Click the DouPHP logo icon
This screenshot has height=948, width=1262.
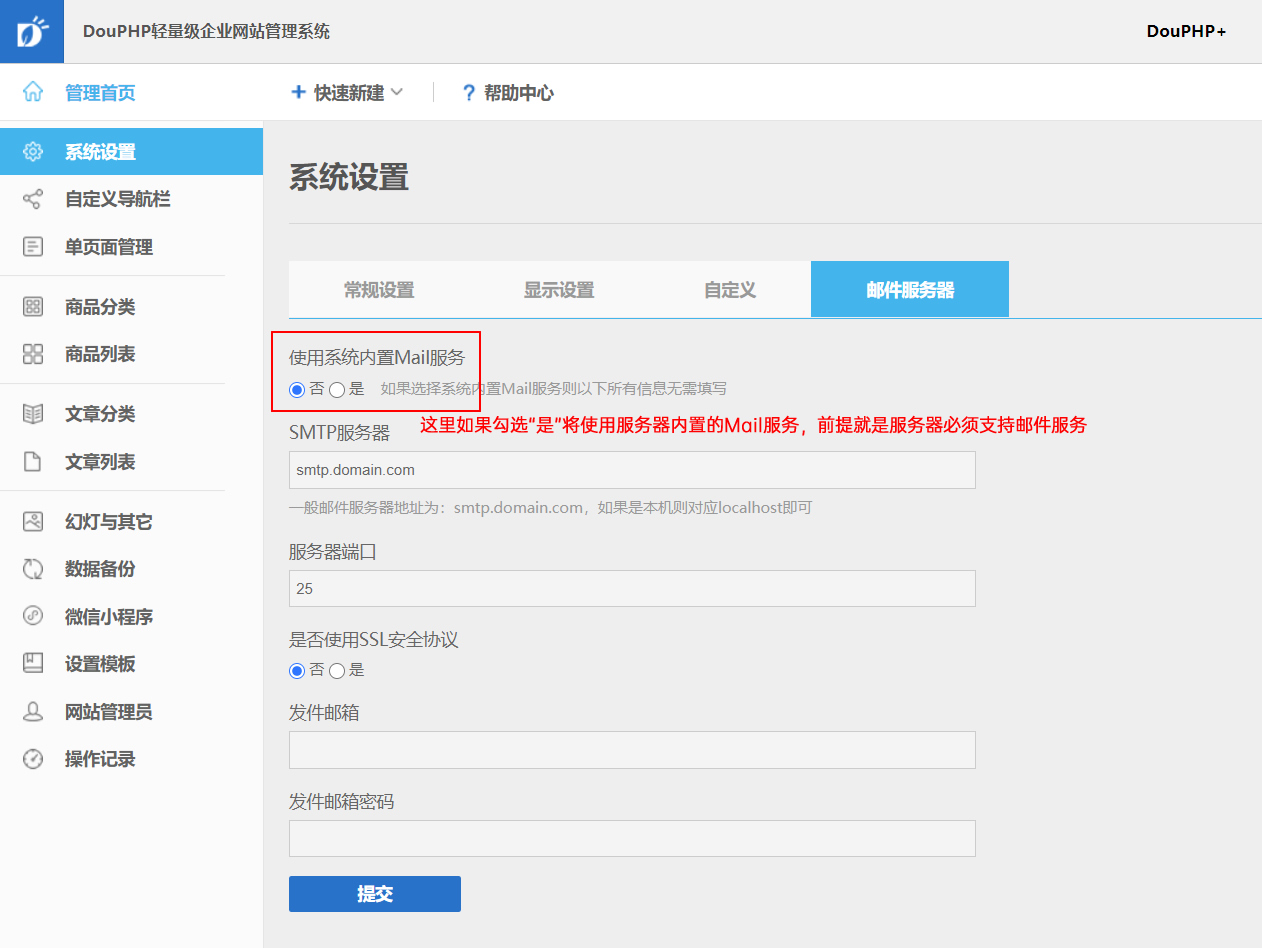pyautogui.click(x=32, y=32)
